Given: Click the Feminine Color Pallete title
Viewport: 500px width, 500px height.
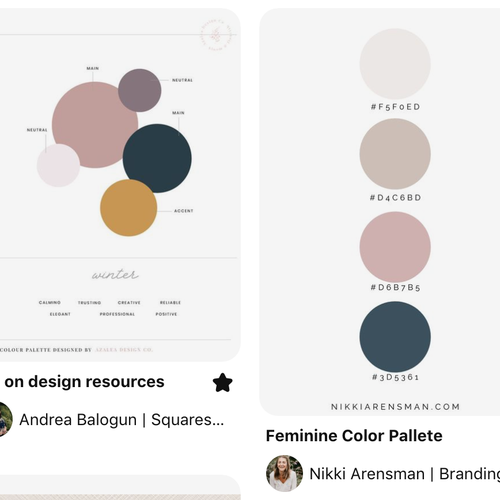Looking at the screenshot, I should 354,436.
